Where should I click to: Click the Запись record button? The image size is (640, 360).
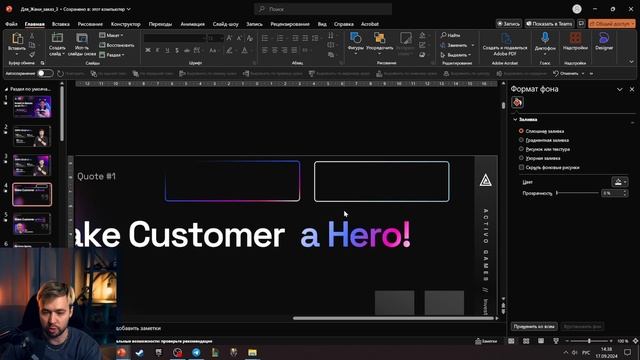[x=509, y=24]
